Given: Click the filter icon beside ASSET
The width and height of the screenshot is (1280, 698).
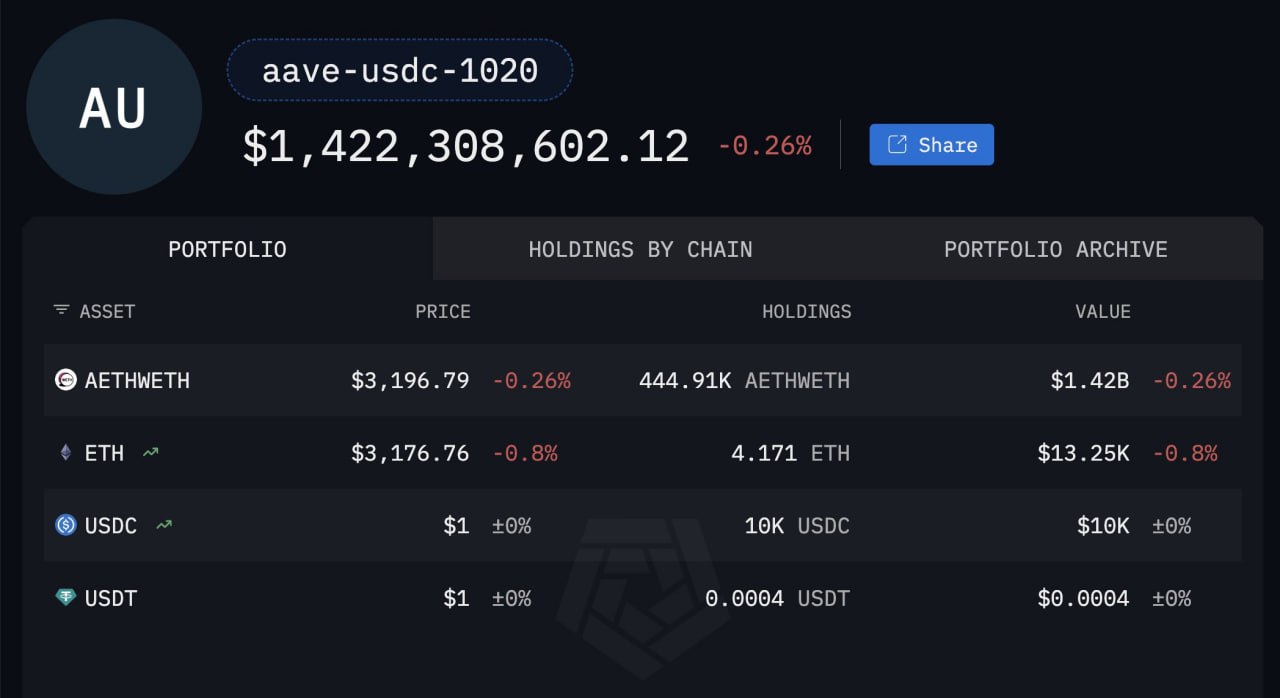Looking at the screenshot, I should click(62, 311).
